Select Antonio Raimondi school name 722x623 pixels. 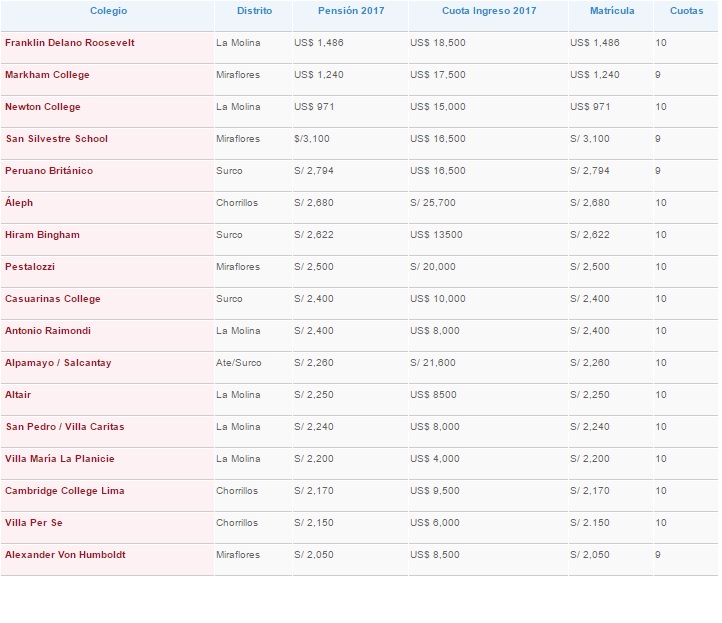(x=48, y=331)
